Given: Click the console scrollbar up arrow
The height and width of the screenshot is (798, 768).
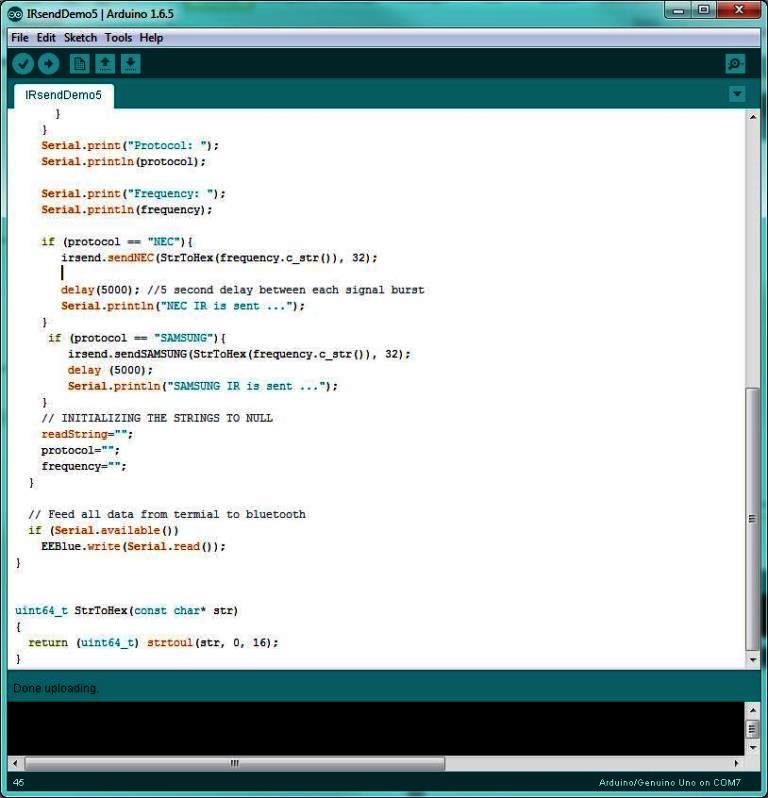Looking at the screenshot, I should pos(752,710).
